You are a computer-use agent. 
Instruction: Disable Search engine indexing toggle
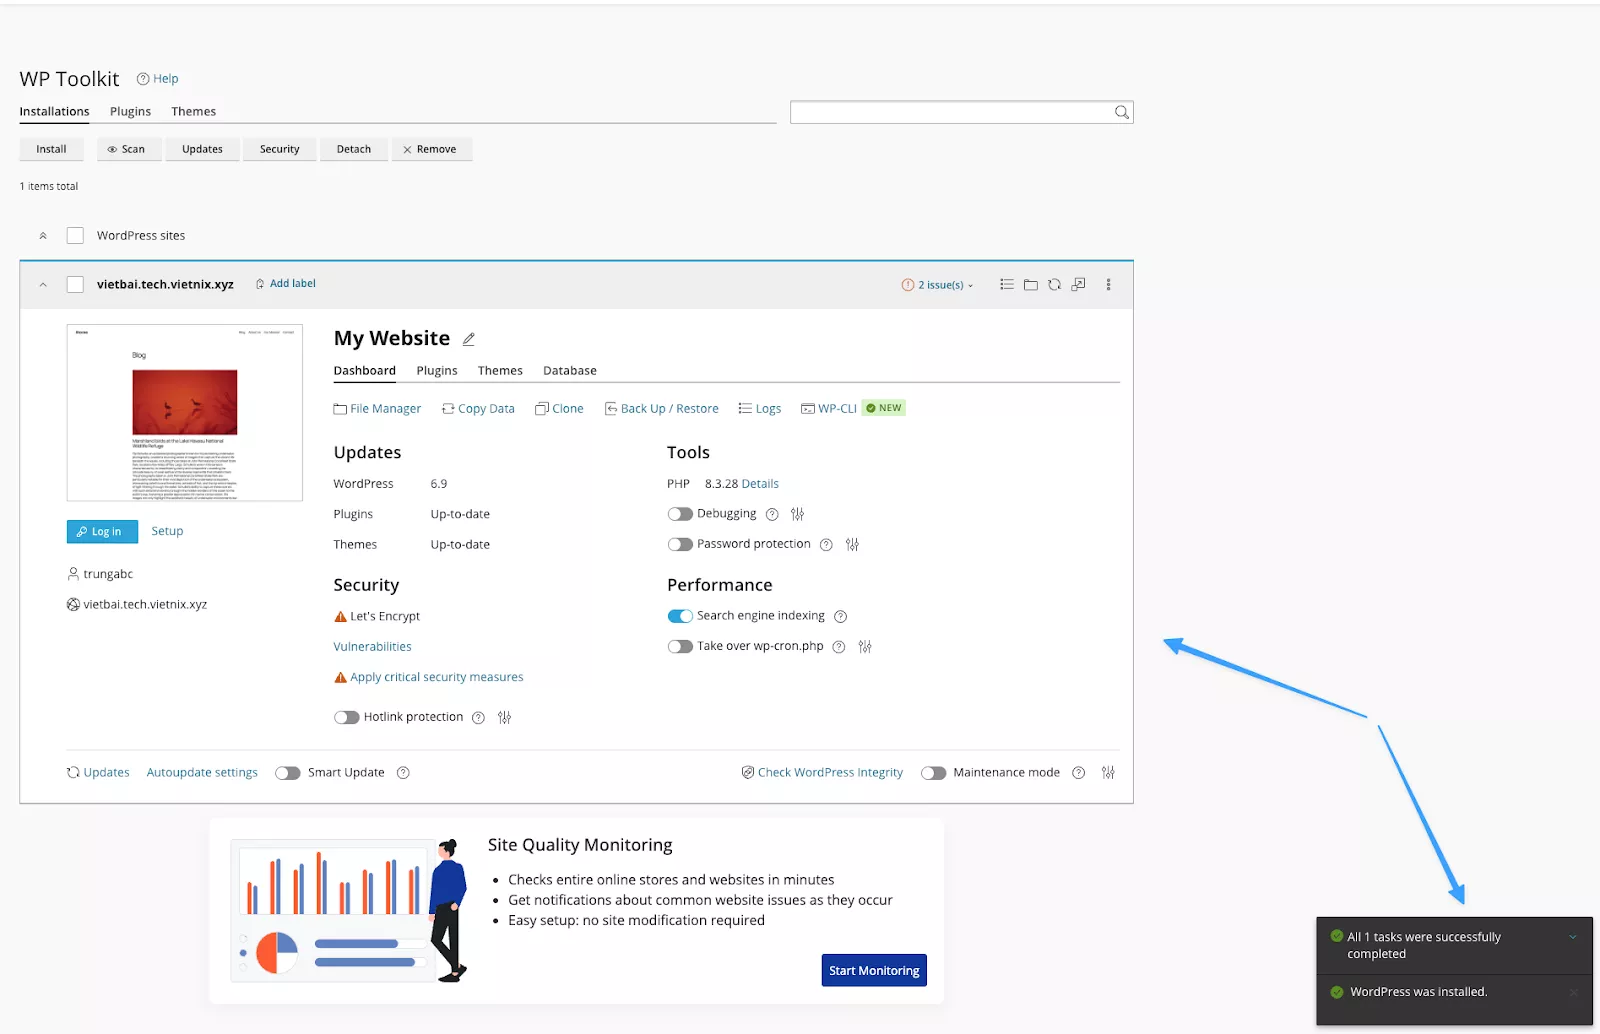pyautogui.click(x=680, y=616)
